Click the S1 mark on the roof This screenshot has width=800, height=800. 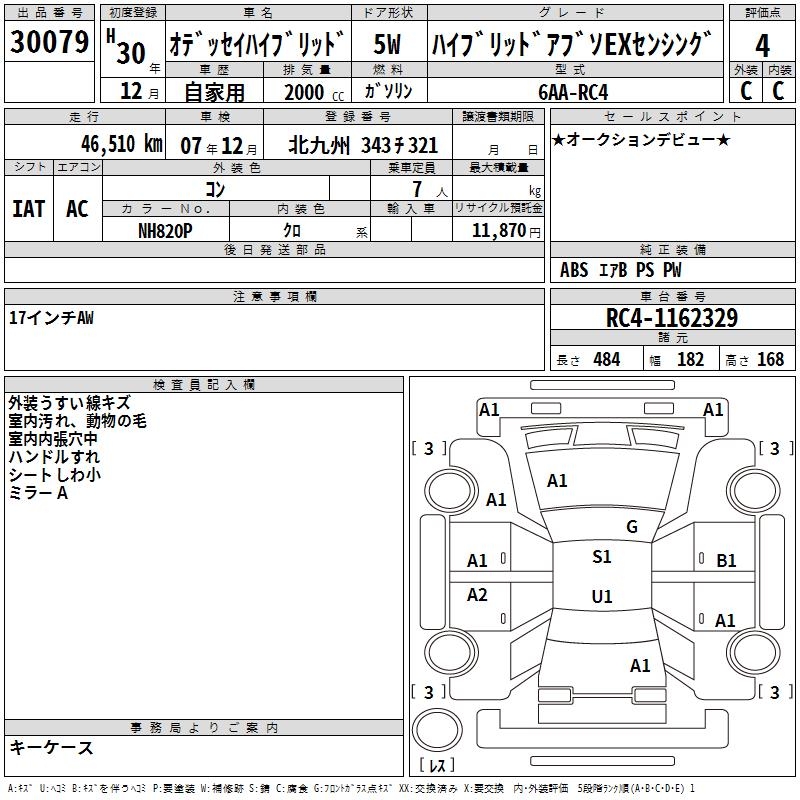(602, 557)
